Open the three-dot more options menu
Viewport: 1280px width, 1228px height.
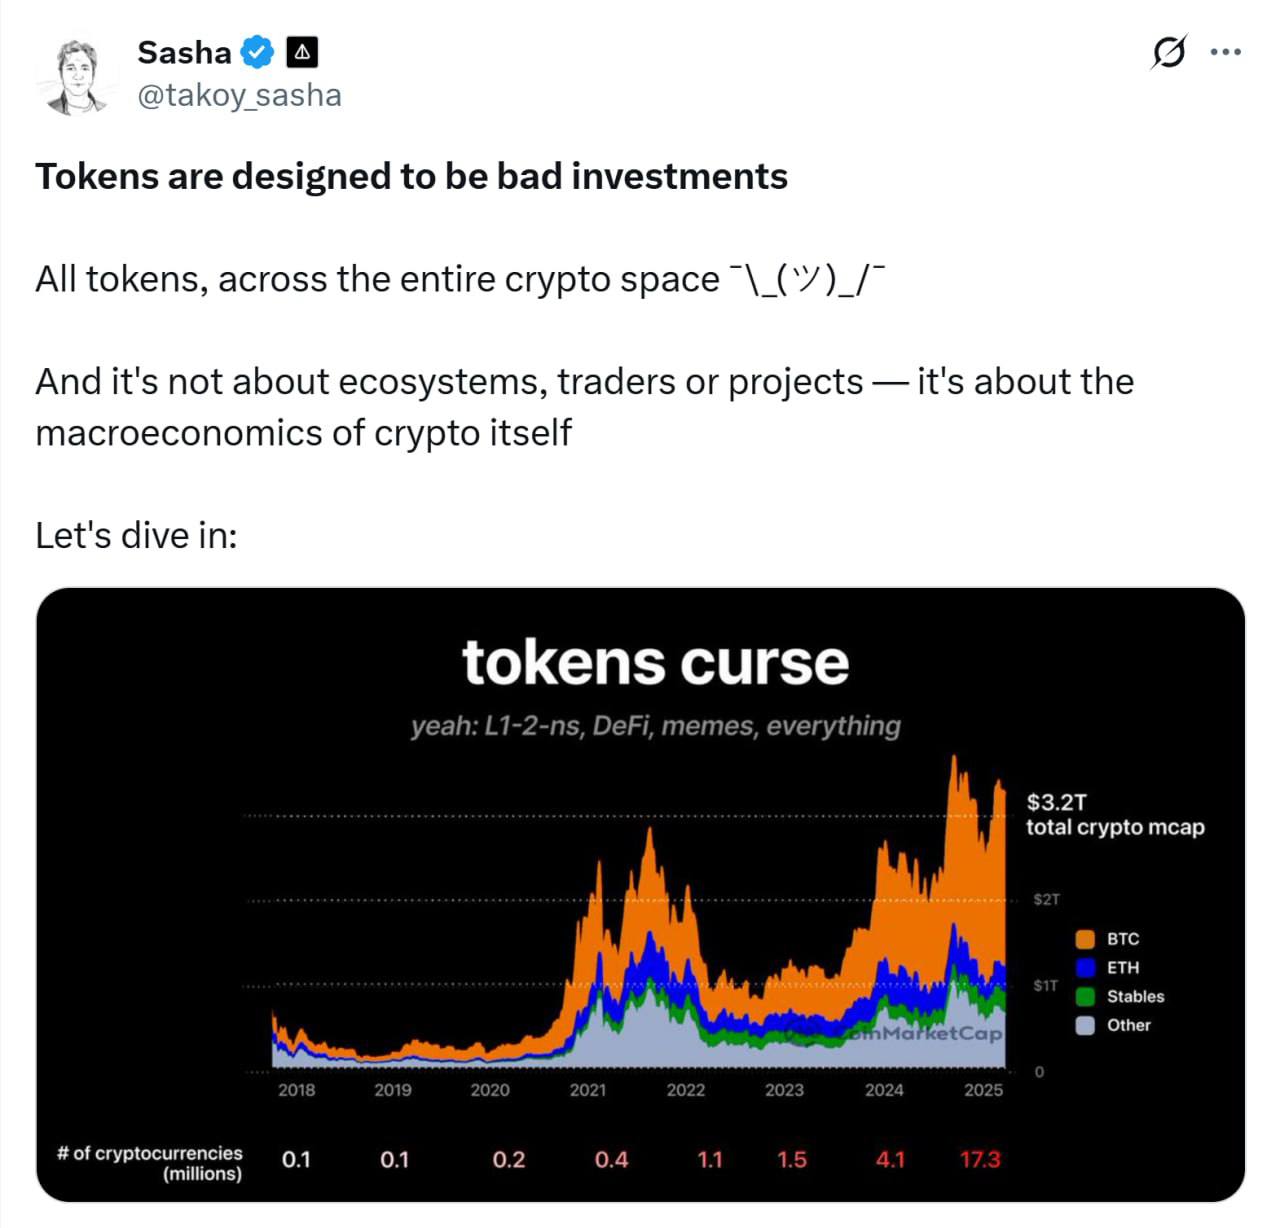click(x=1225, y=52)
